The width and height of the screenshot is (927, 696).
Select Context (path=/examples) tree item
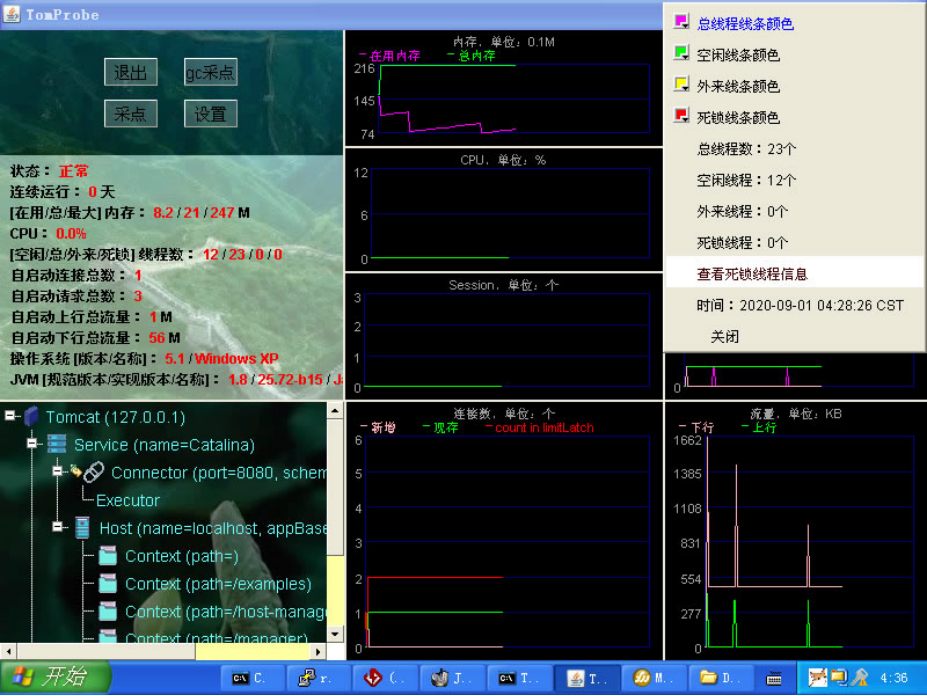pos(218,584)
